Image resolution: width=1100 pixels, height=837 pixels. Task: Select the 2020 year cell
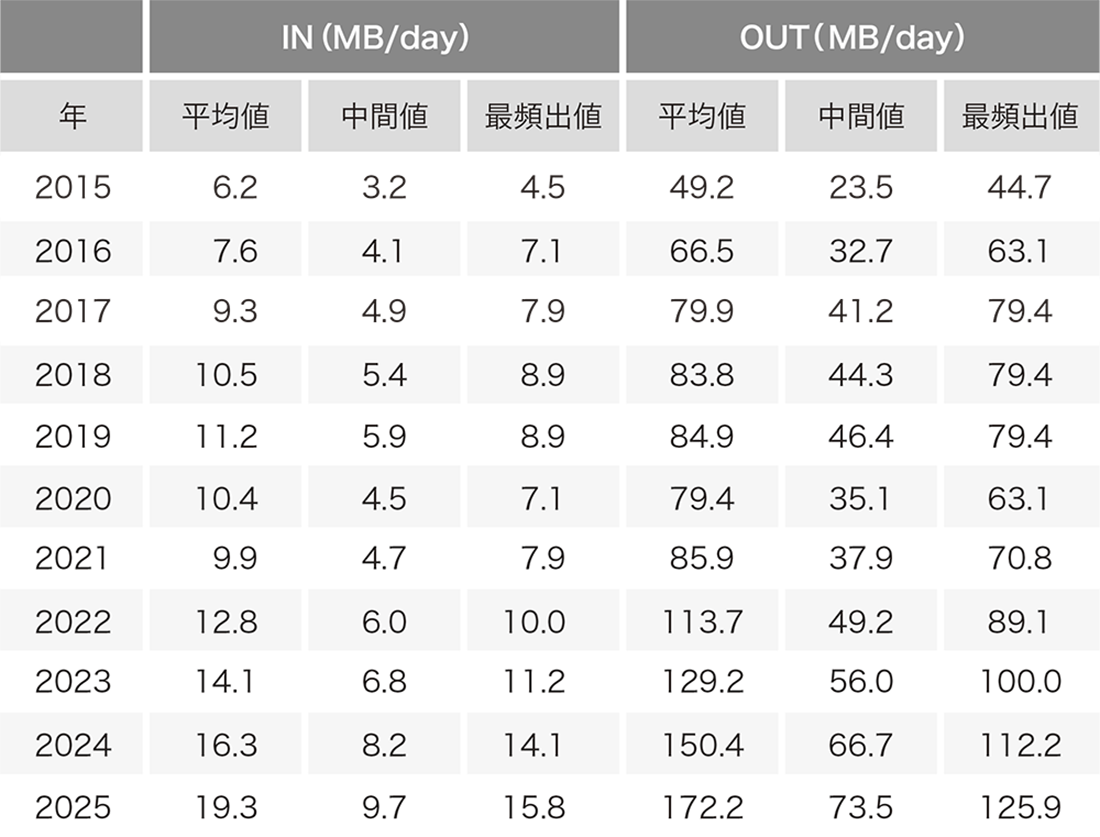(x=72, y=498)
